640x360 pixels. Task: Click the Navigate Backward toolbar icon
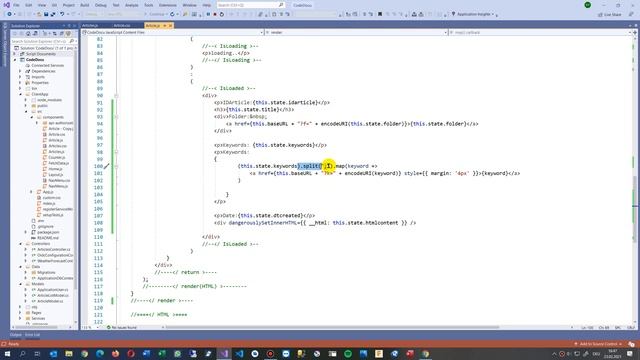(x=9, y=14)
